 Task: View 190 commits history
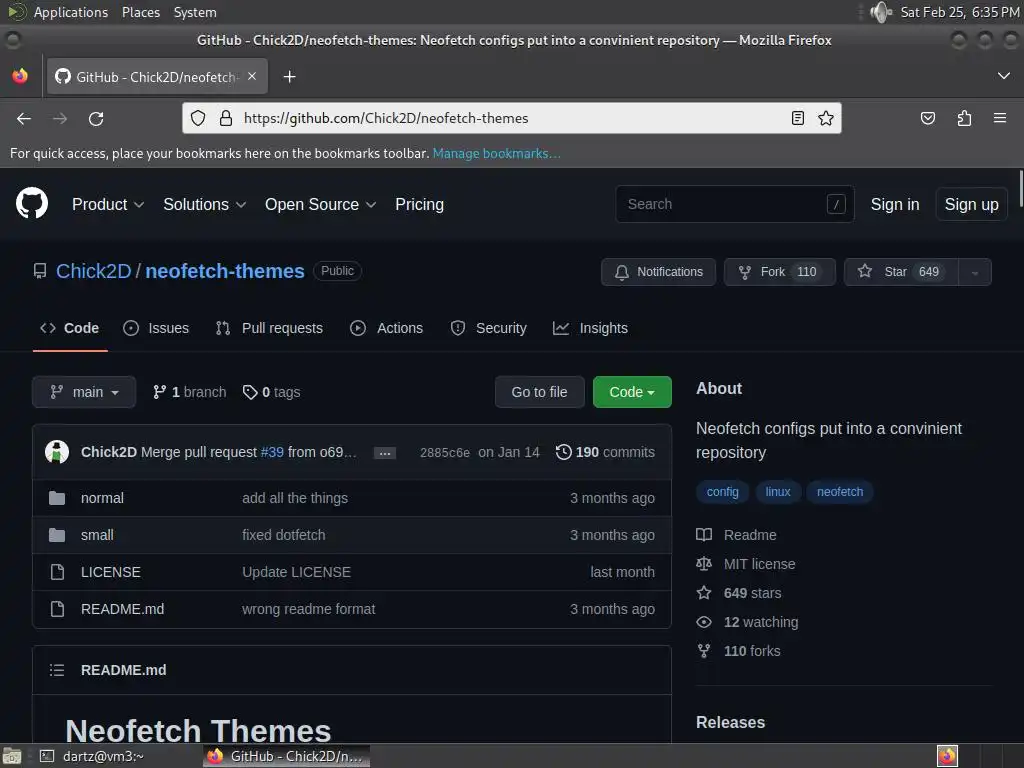coord(605,452)
